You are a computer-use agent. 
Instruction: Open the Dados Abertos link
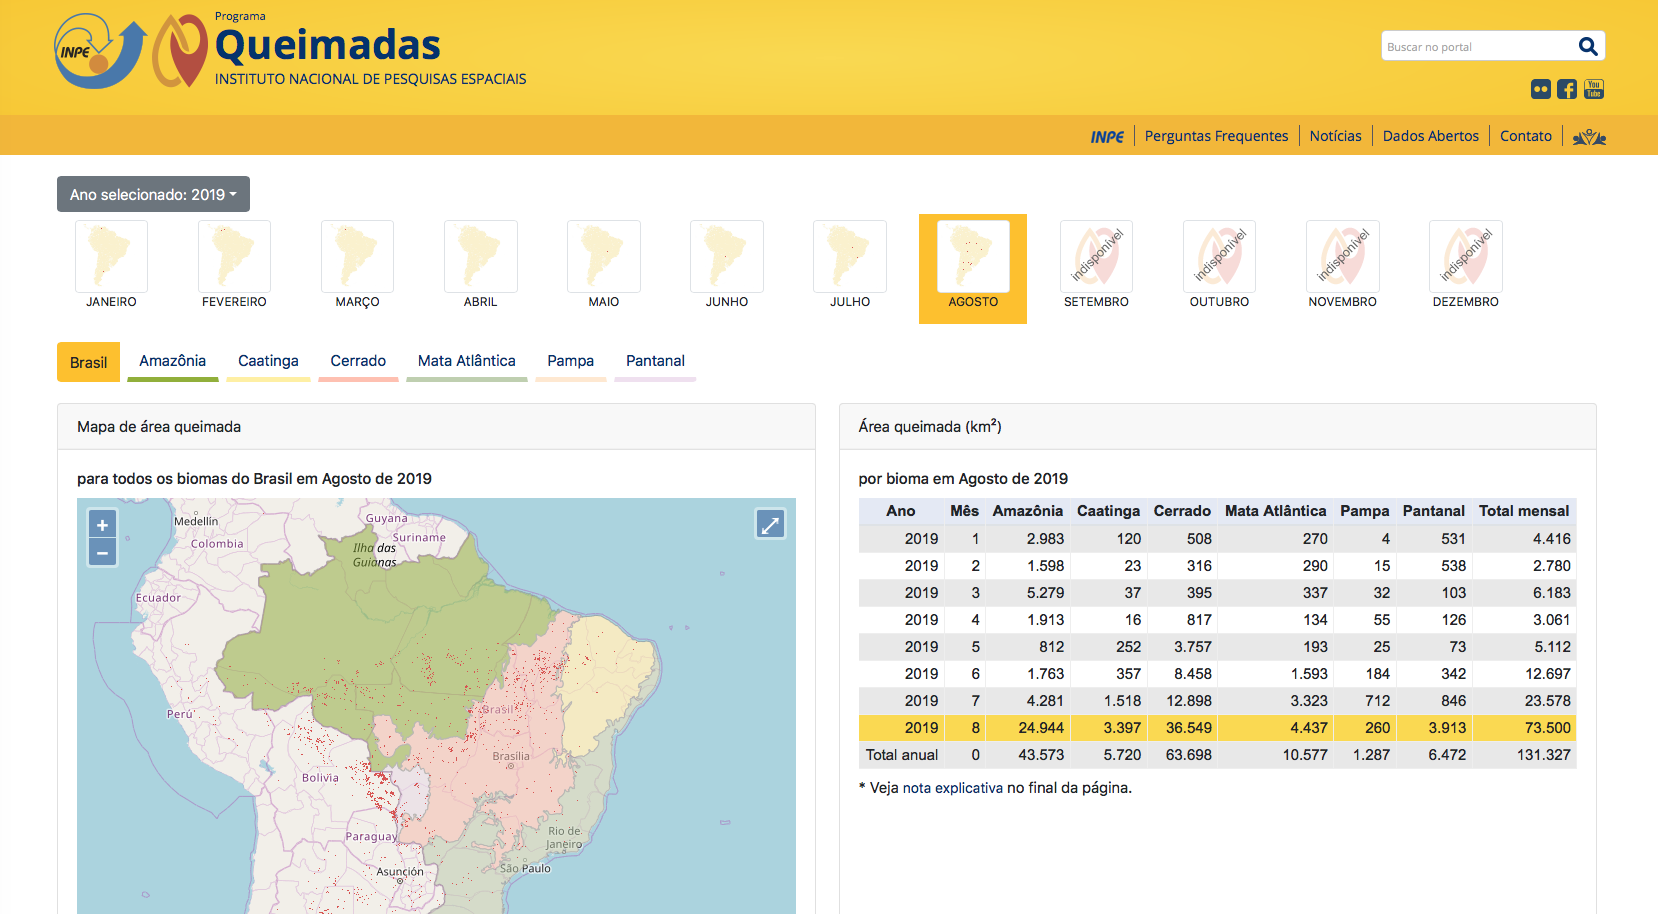click(1430, 136)
